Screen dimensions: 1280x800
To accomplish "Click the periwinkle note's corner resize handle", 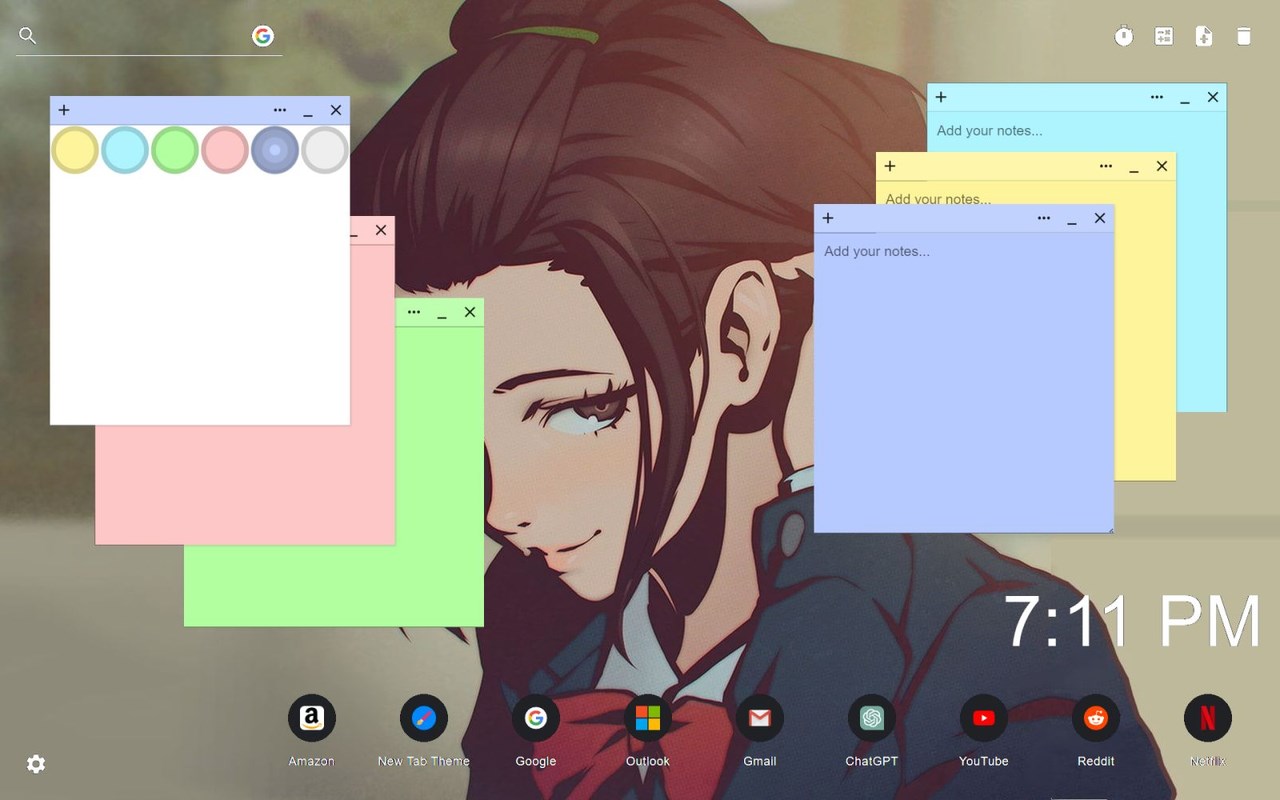I will (x=1109, y=528).
